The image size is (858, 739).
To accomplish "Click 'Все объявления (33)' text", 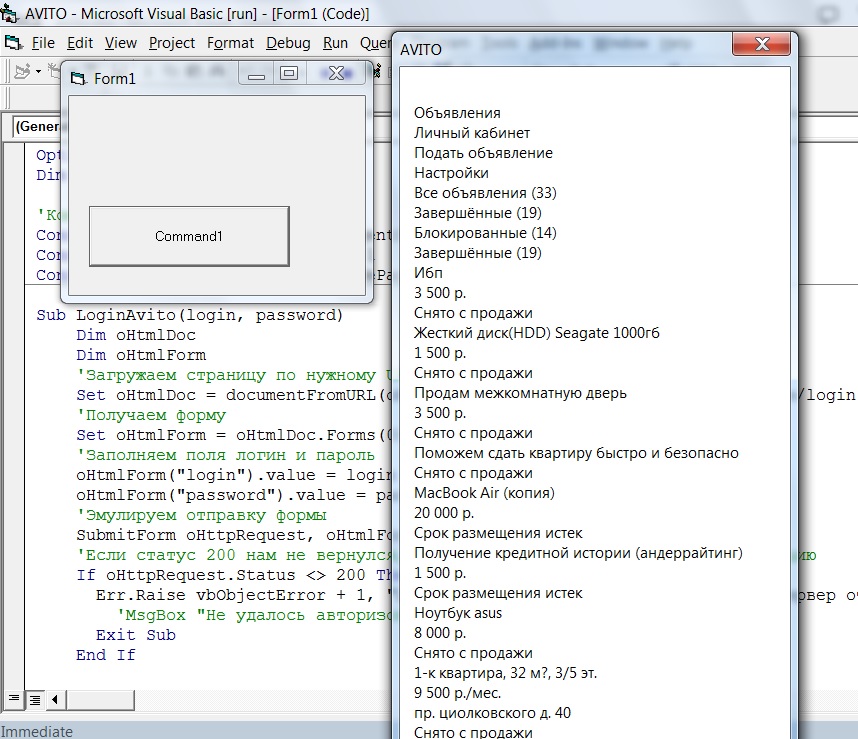I will click(485, 193).
